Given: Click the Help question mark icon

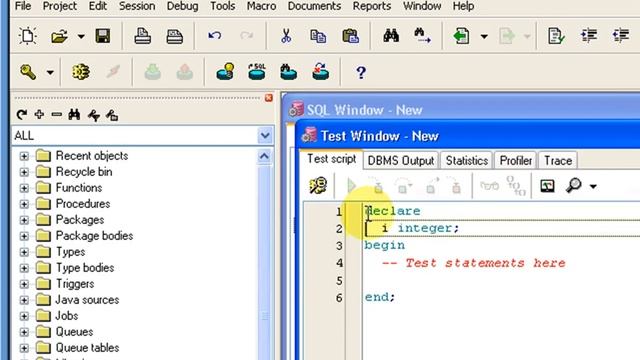Looking at the screenshot, I should pyautogui.click(x=361, y=73).
